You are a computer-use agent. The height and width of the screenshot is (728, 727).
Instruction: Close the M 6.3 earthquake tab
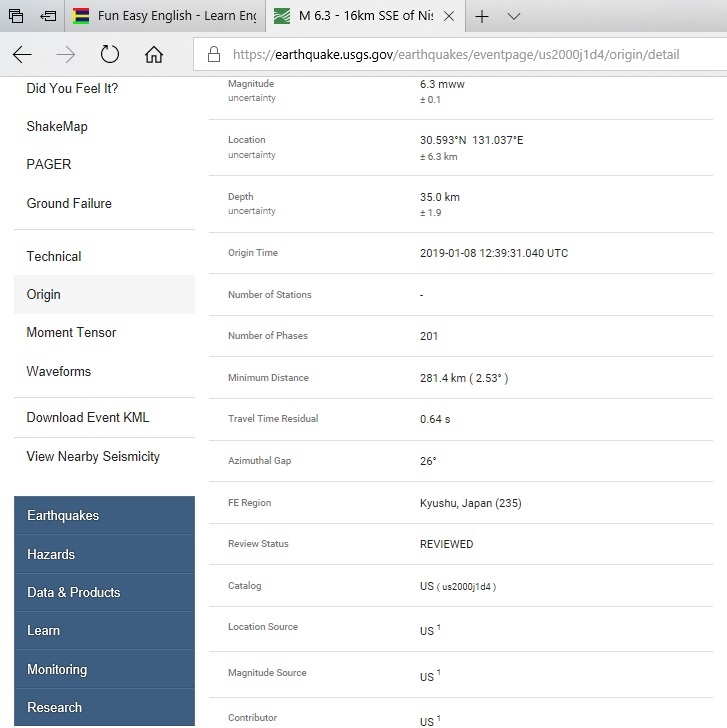point(447,17)
